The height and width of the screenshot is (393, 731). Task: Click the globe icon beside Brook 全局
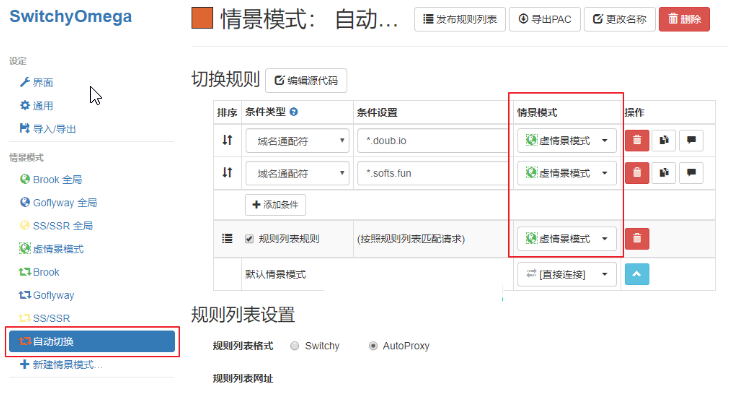25,179
